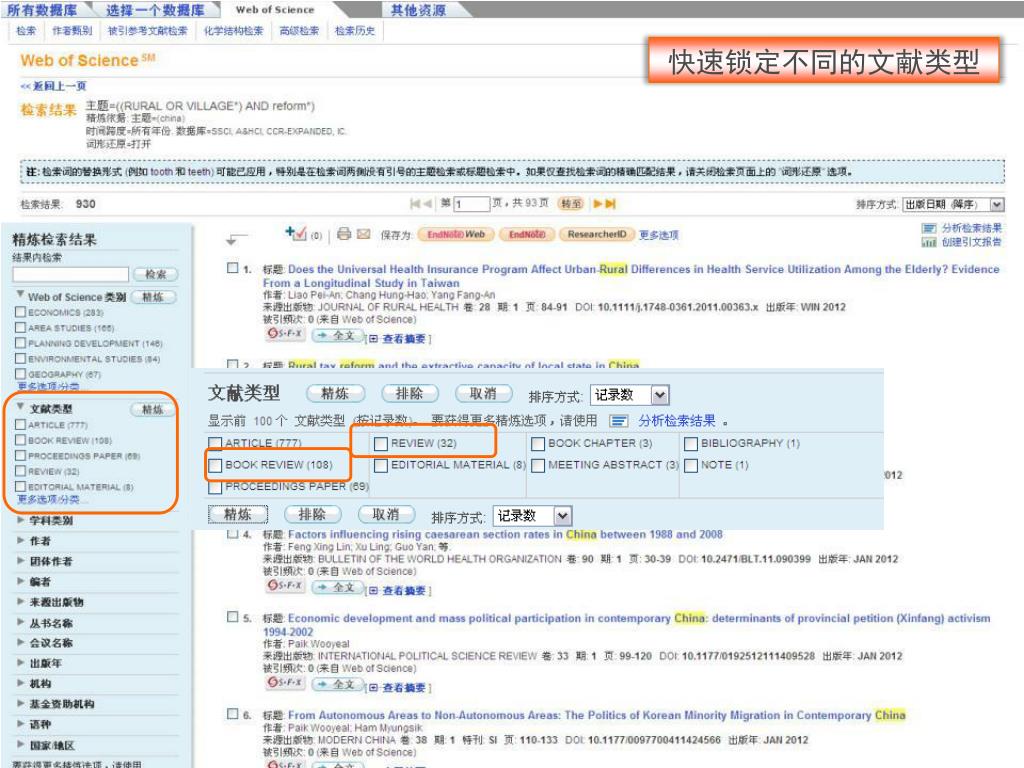Open bottom sort dropdown in popup
The height and width of the screenshot is (768, 1024).
[563, 516]
